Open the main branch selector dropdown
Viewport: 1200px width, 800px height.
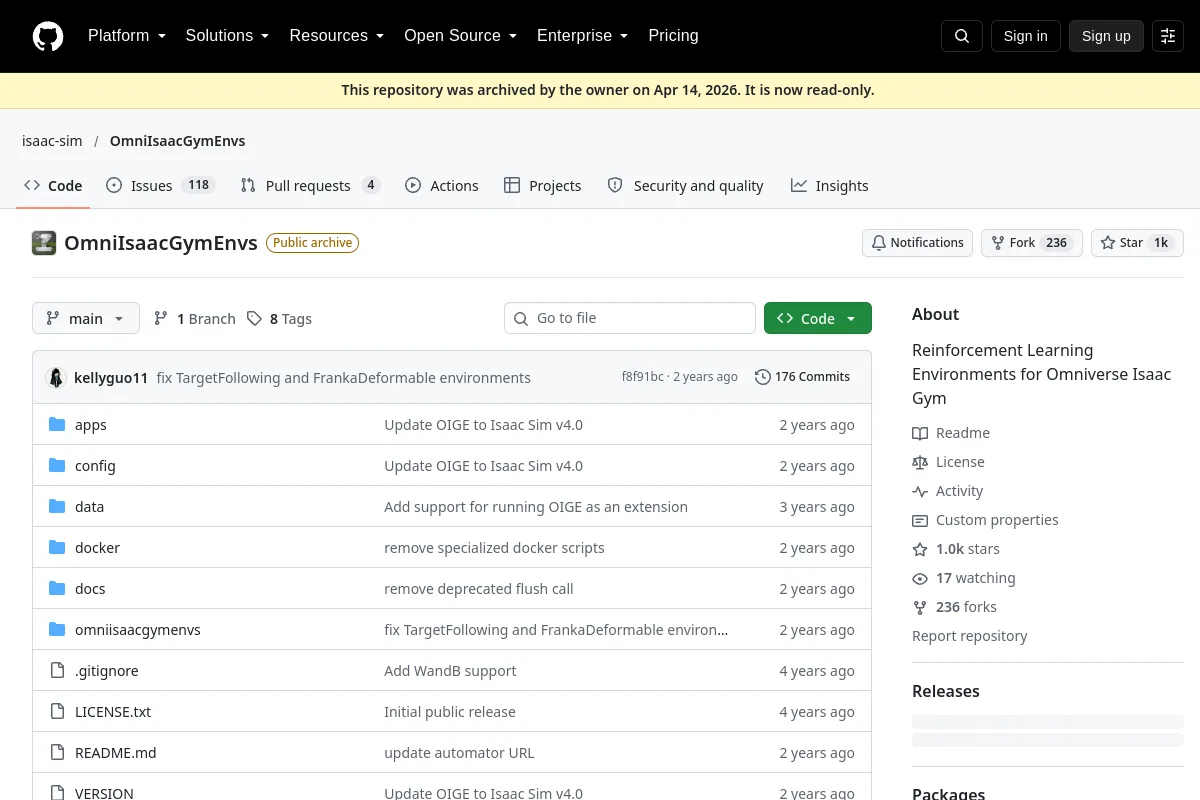pyautogui.click(x=86, y=318)
